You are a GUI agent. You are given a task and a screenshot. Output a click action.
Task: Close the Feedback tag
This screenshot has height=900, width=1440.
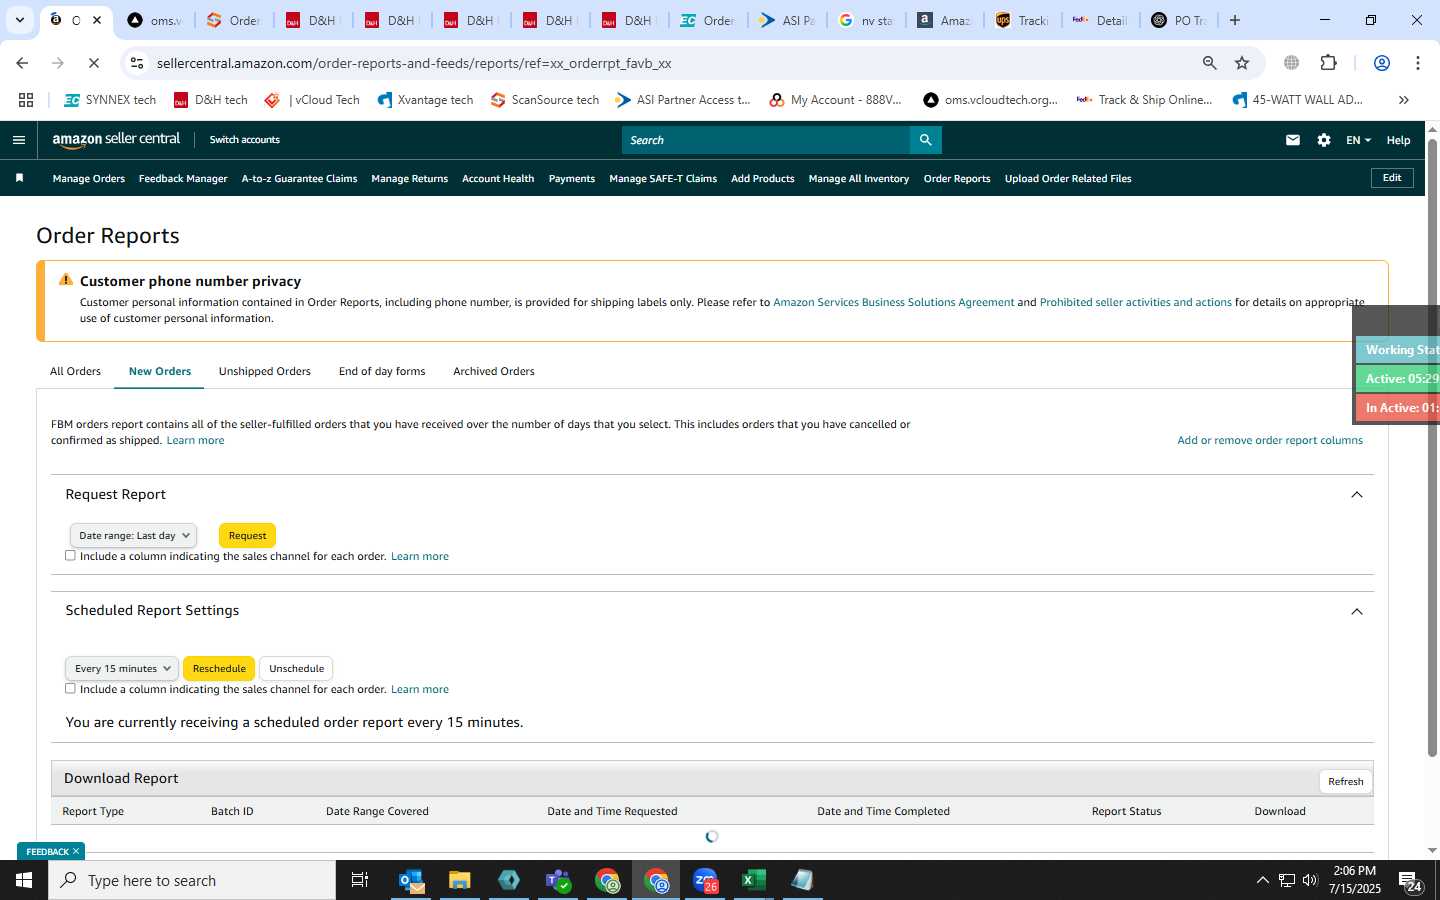coord(76,851)
